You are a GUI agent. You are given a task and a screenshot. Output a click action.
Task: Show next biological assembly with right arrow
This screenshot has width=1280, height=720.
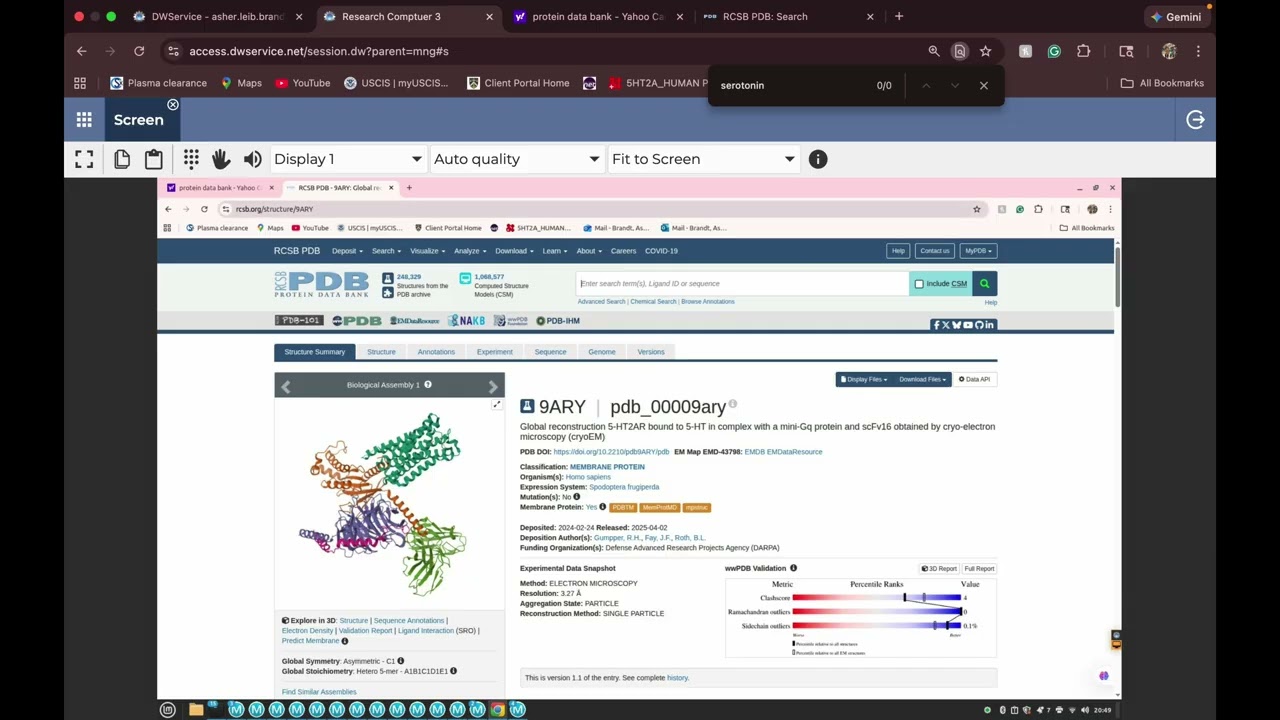pyautogui.click(x=493, y=386)
